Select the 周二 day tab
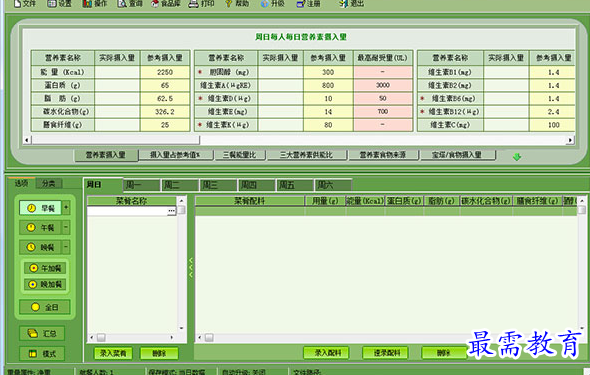This screenshot has width=590, height=375. pos(180,185)
